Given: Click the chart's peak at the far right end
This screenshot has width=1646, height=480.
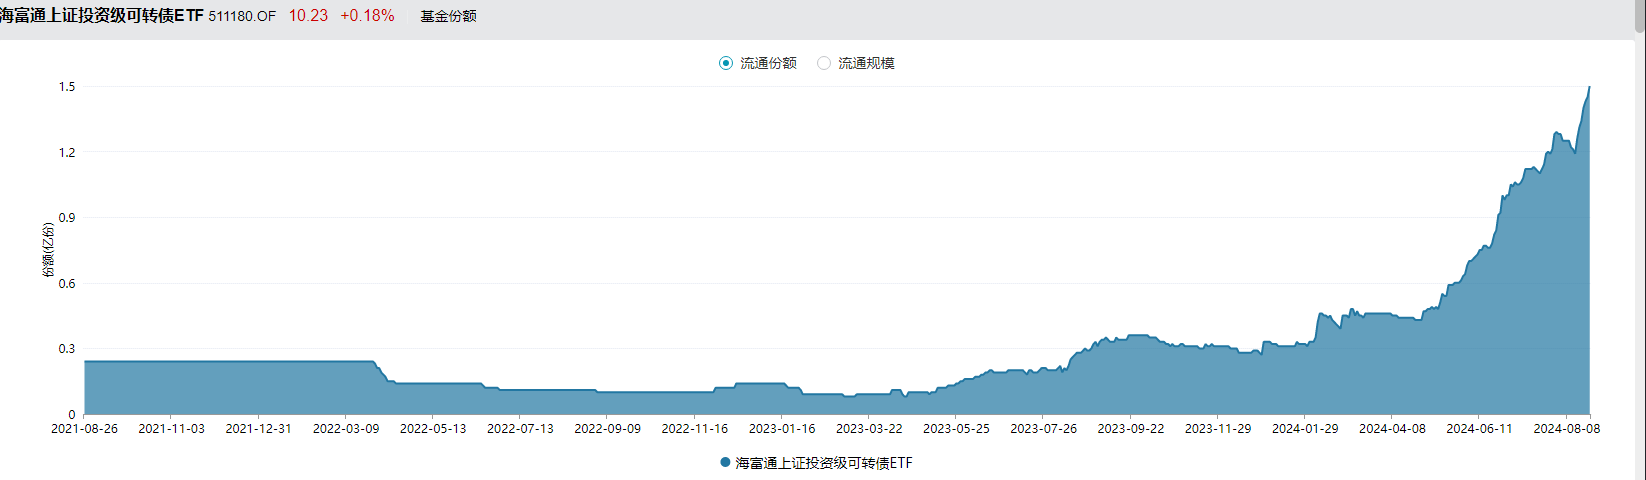Looking at the screenshot, I should (x=1588, y=89).
